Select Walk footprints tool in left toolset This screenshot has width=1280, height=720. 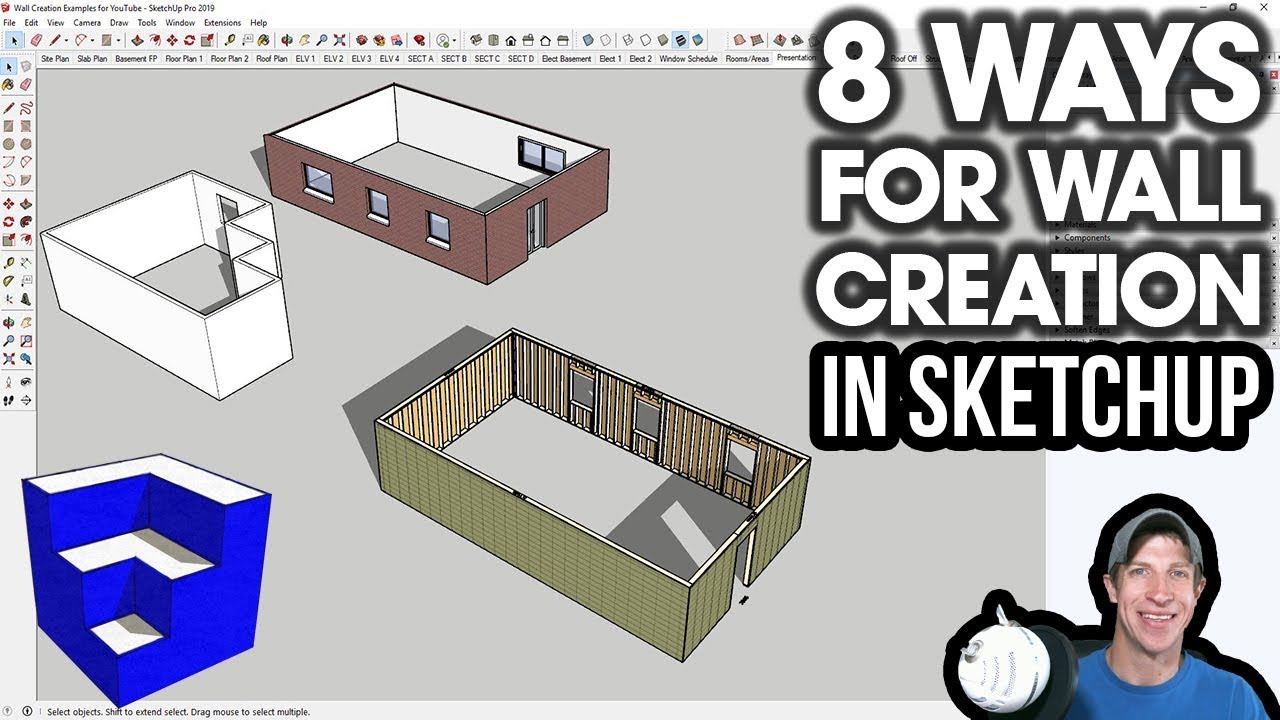[x=9, y=400]
